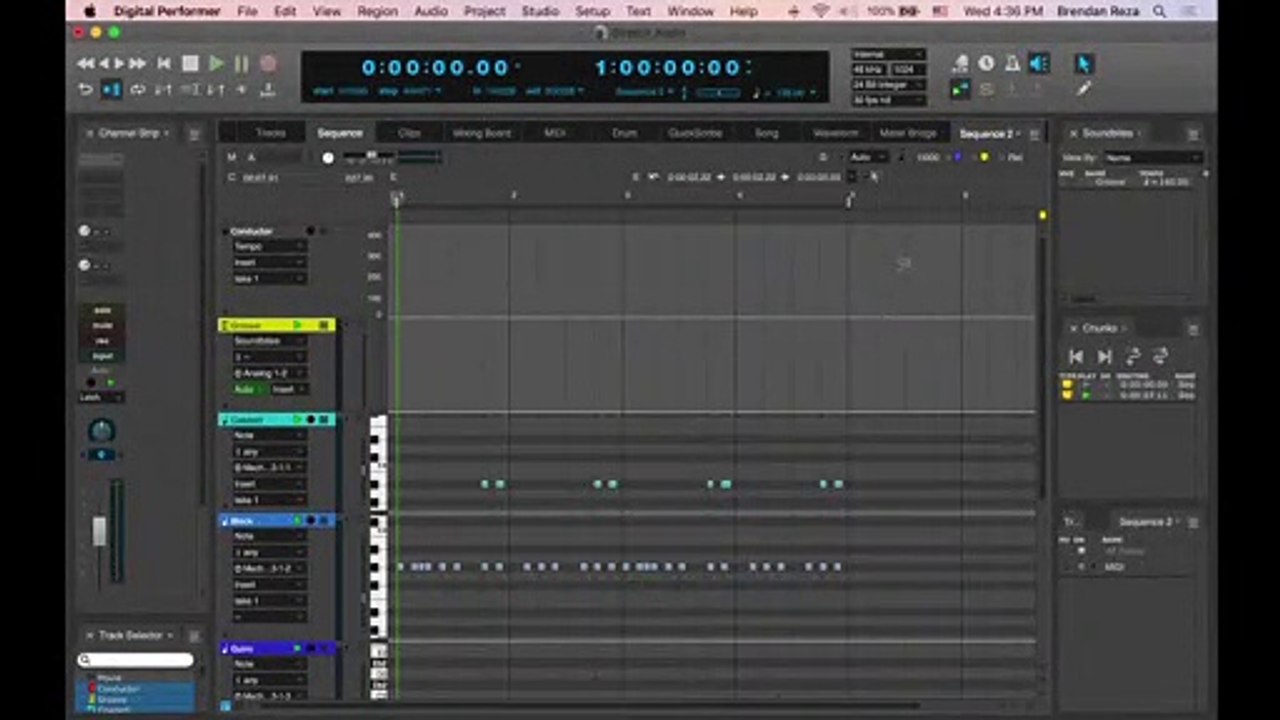The image size is (1280, 720).
Task: Click the green video-style icon under the clock icons
Action: click(x=960, y=89)
